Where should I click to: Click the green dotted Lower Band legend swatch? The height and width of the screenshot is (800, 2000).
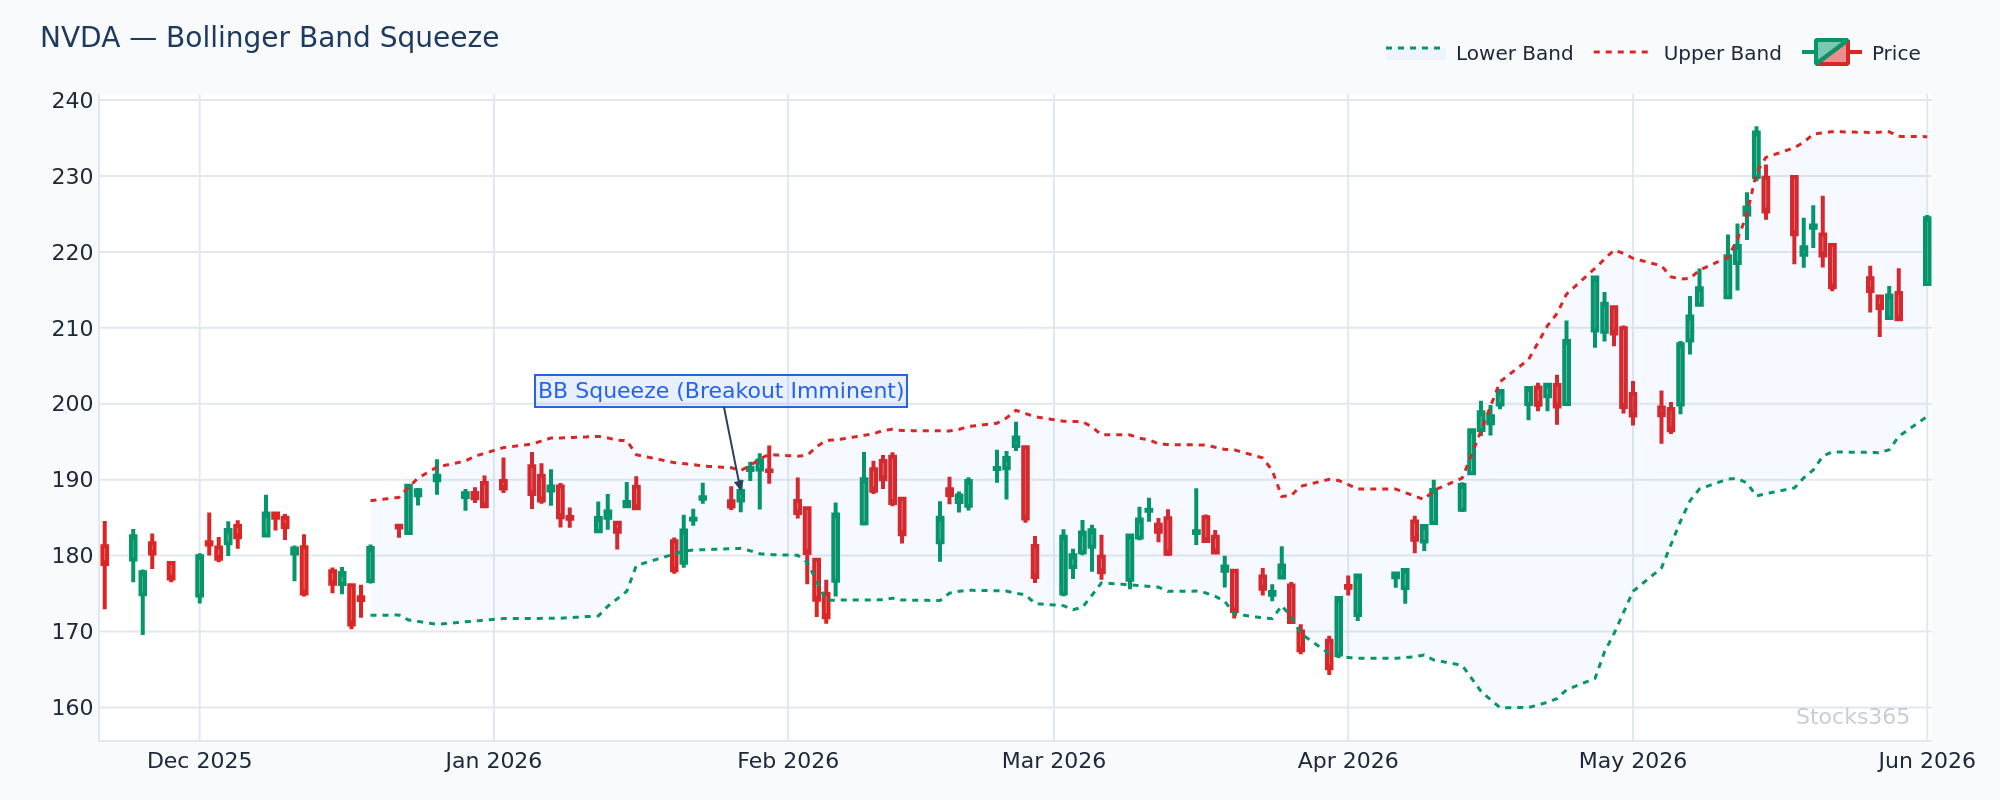(x=1416, y=51)
